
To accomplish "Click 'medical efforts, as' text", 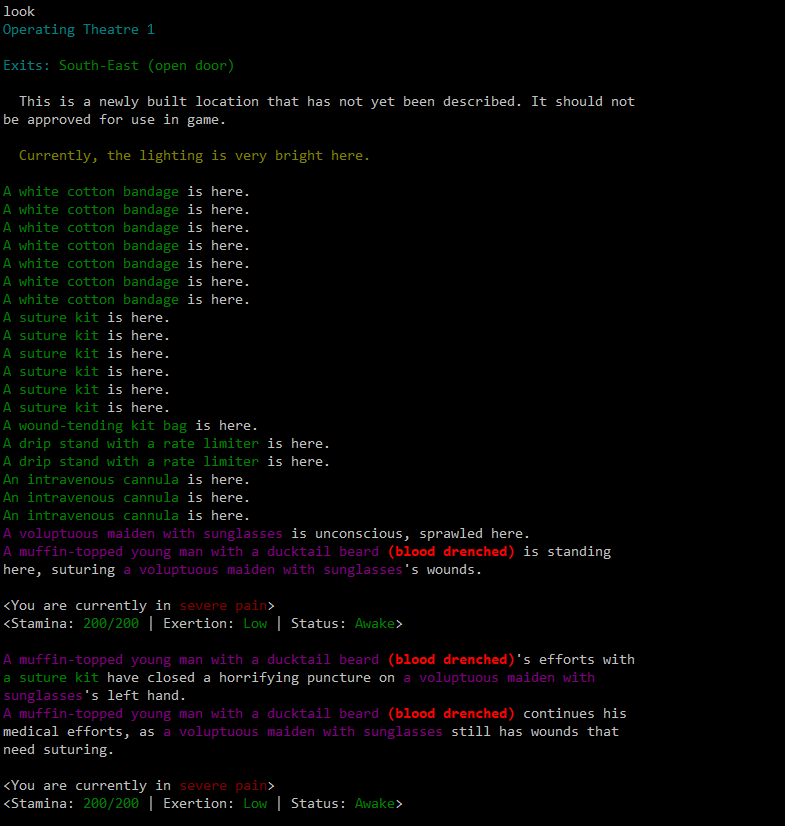I will 78,732.
